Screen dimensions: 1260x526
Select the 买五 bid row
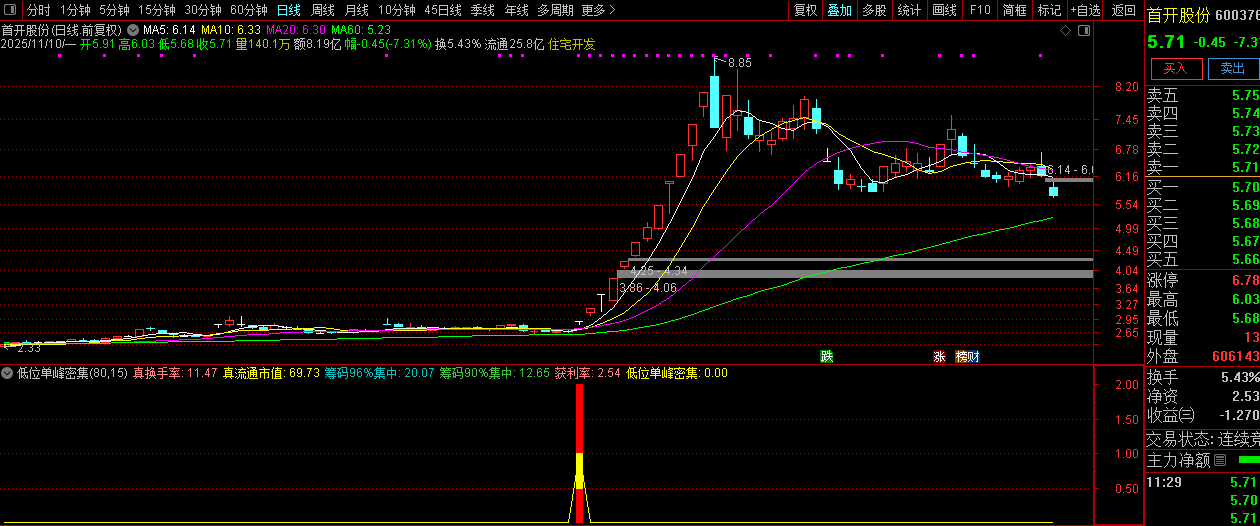(x=1202, y=259)
